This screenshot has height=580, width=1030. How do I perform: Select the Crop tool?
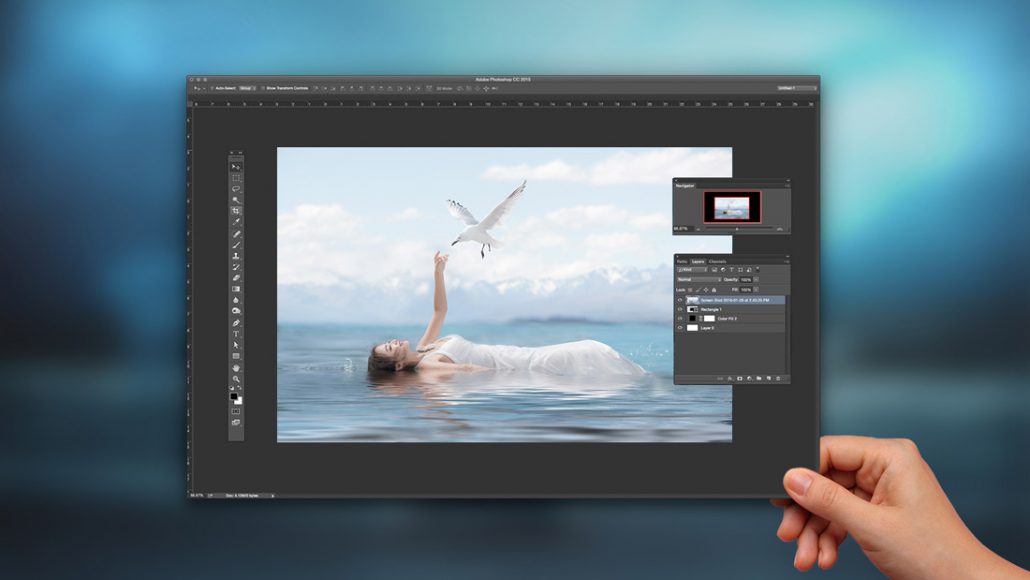tap(236, 211)
